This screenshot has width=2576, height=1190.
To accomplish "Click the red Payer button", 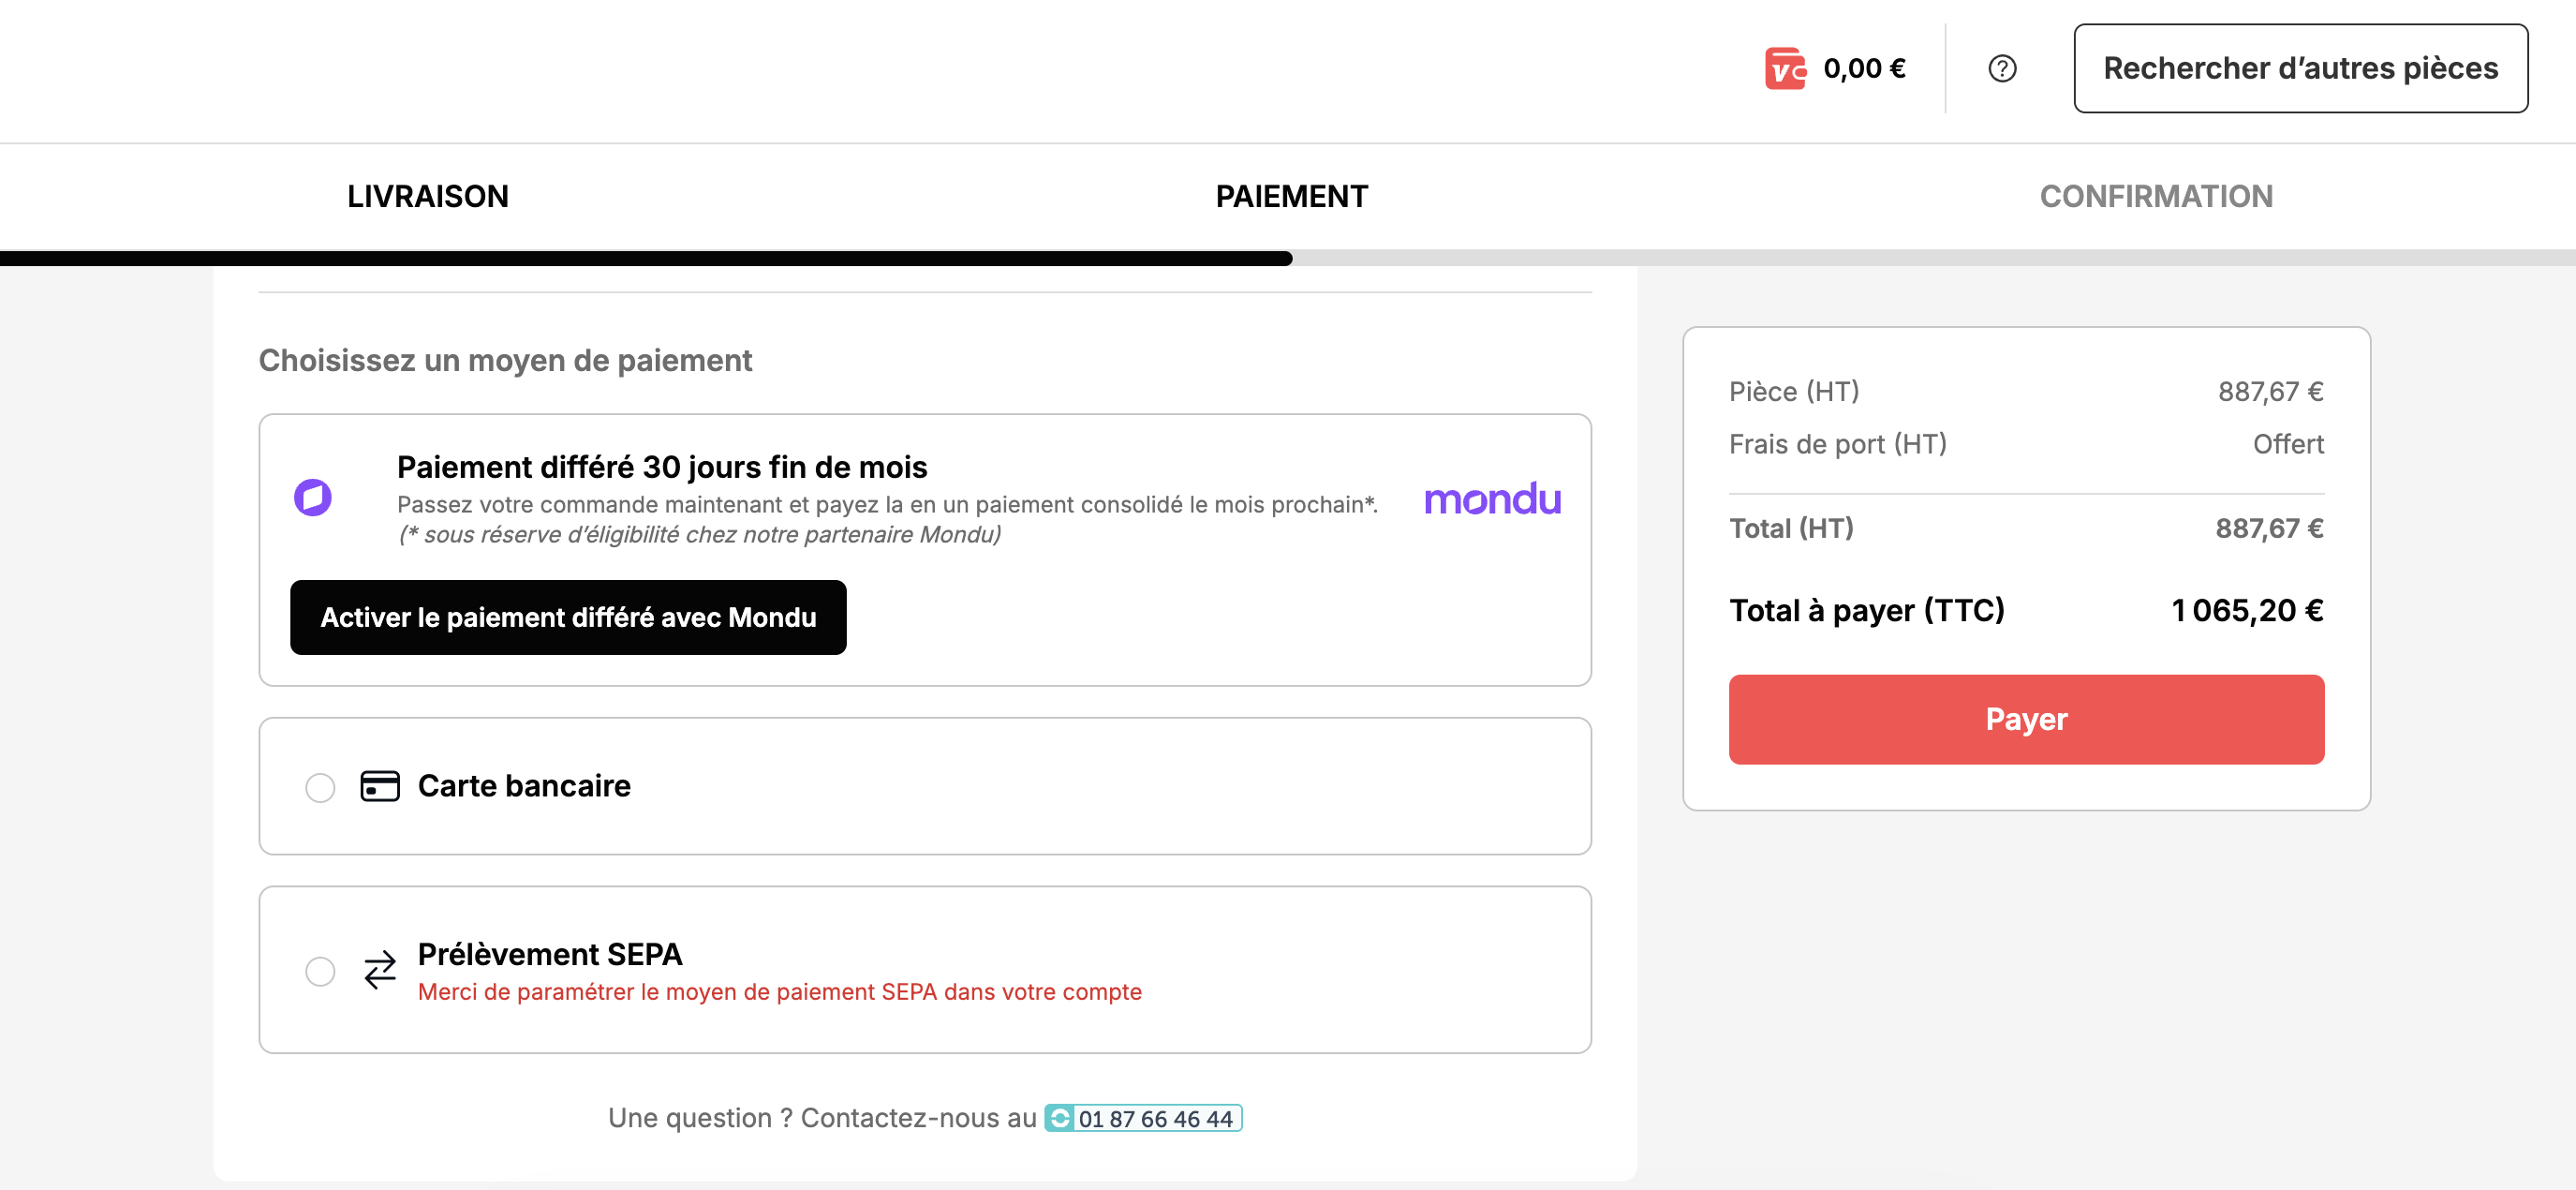I will click(2026, 719).
